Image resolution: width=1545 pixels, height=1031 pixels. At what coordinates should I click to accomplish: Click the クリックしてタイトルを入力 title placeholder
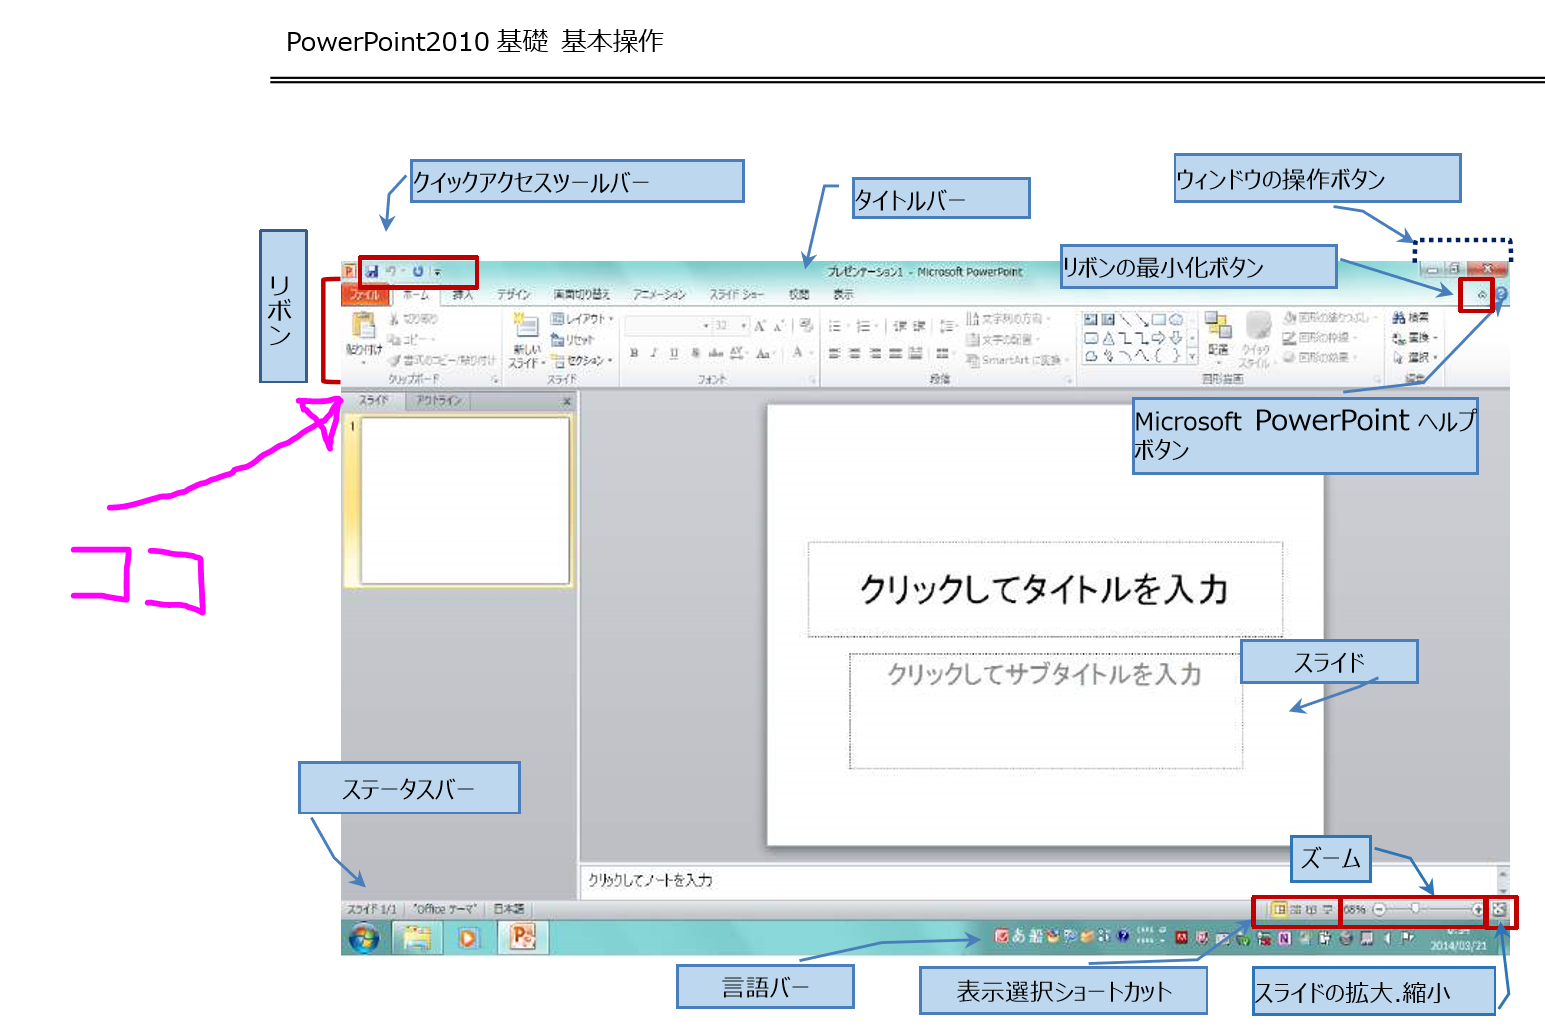(x=1045, y=589)
